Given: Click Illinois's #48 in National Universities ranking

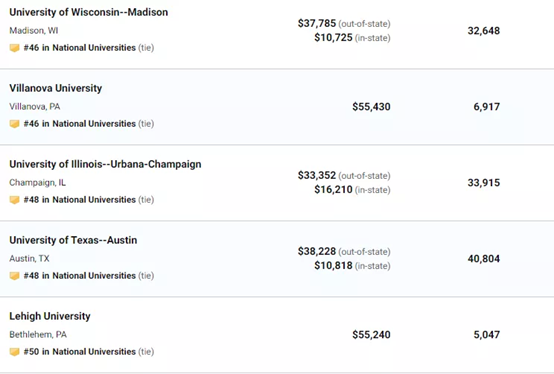Looking at the screenshot, I should coord(89,200).
